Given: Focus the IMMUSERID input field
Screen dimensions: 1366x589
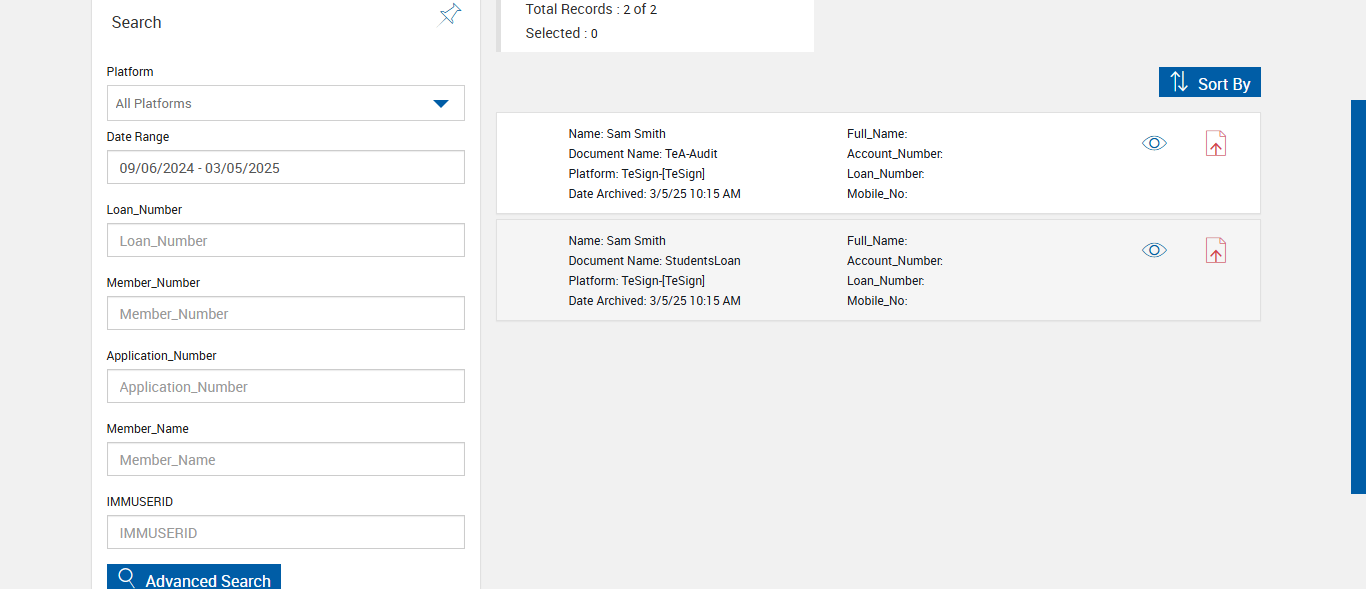Looking at the screenshot, I should pos(285,533).
